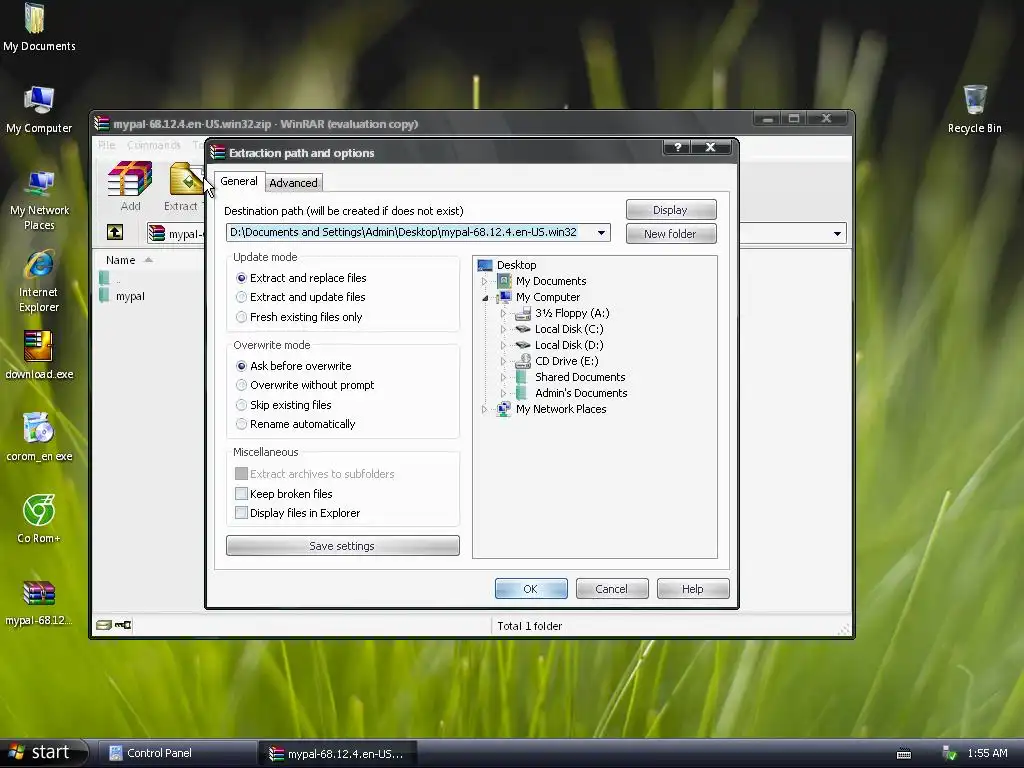Viewport: 1024px width, 768px height.
Task: Expand CD Drive (E:) tree node
Action: [504, 361]
